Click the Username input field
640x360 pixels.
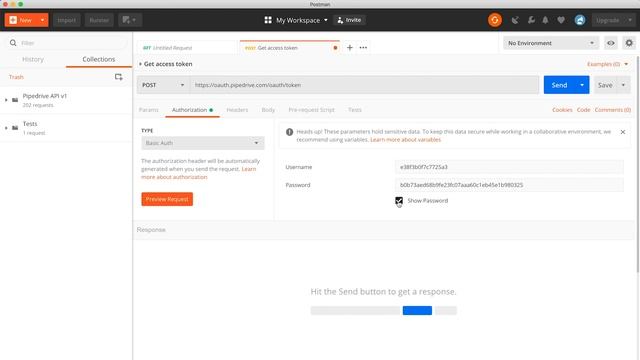(x=509, y=167)
